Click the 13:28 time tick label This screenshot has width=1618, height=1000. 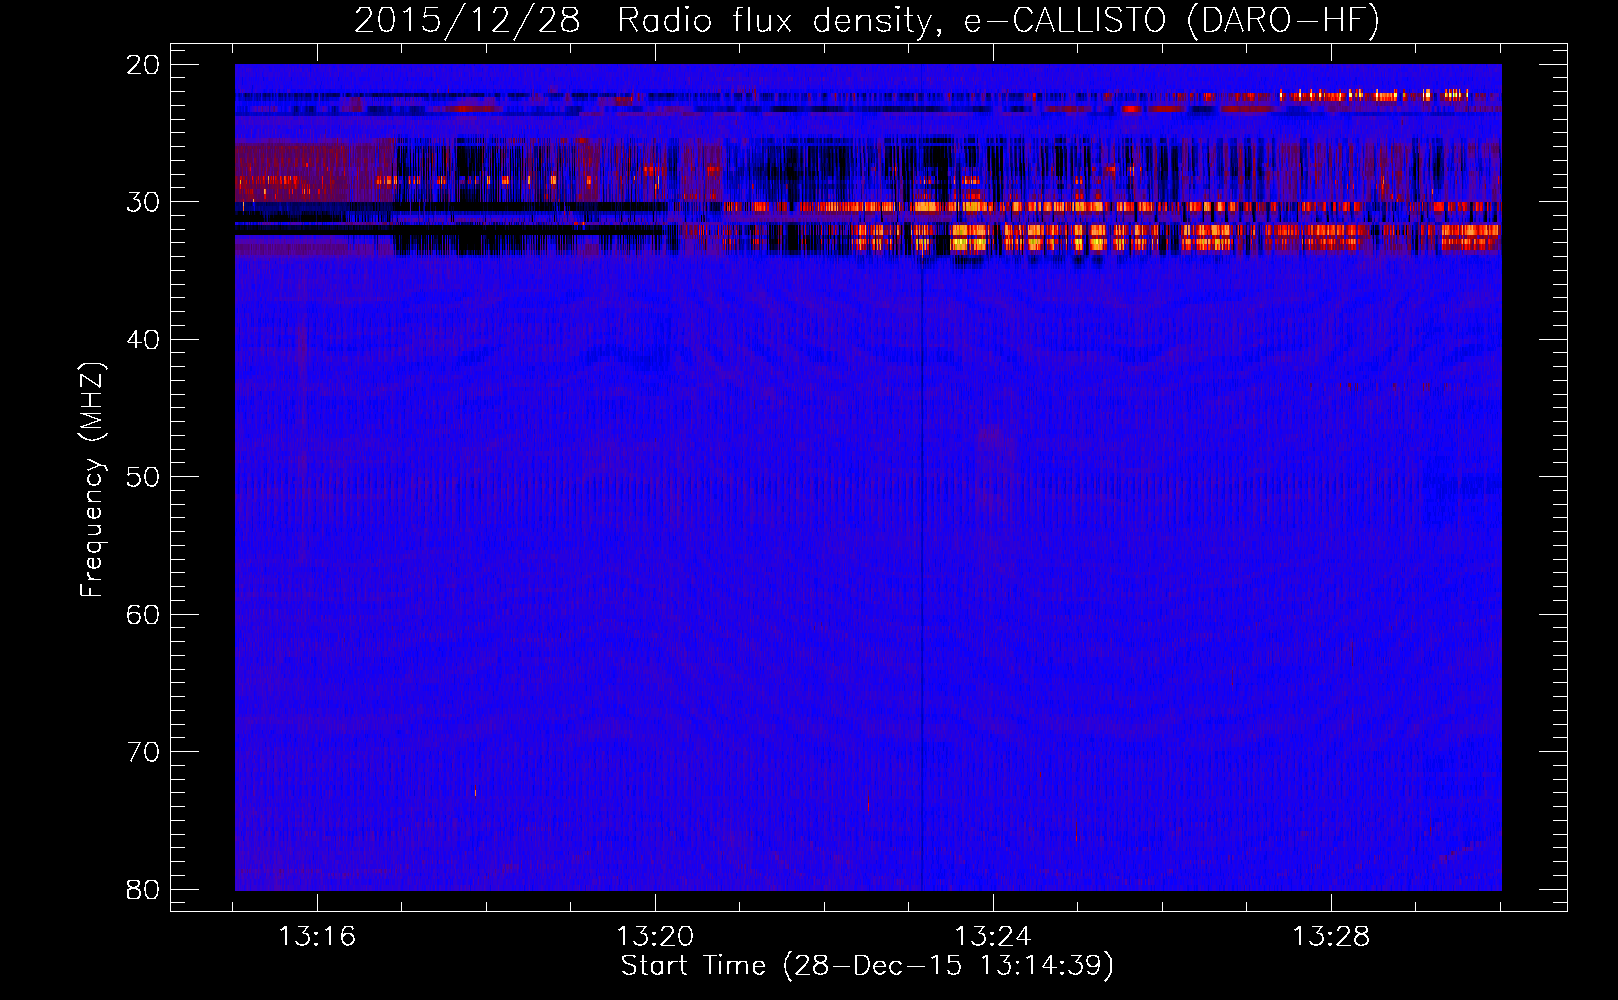pos(1331,937)
